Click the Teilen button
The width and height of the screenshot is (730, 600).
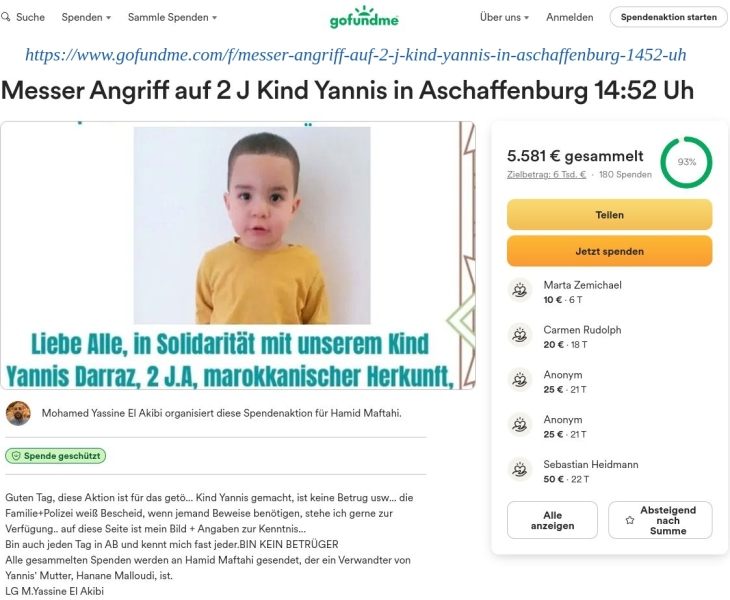click(609, 215)
